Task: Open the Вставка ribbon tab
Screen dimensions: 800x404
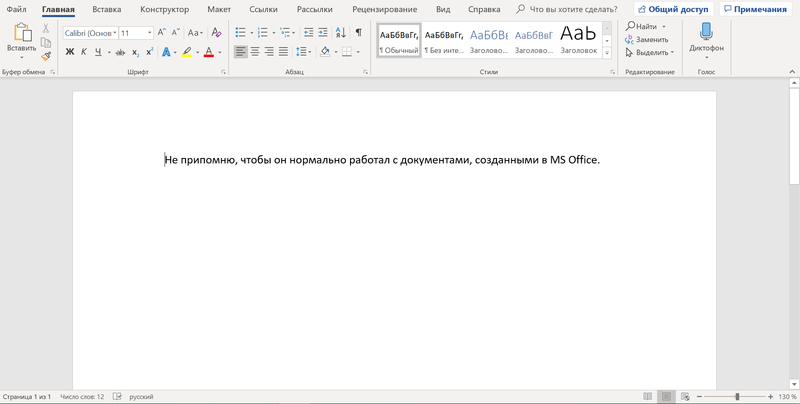Action: (107, 9)
